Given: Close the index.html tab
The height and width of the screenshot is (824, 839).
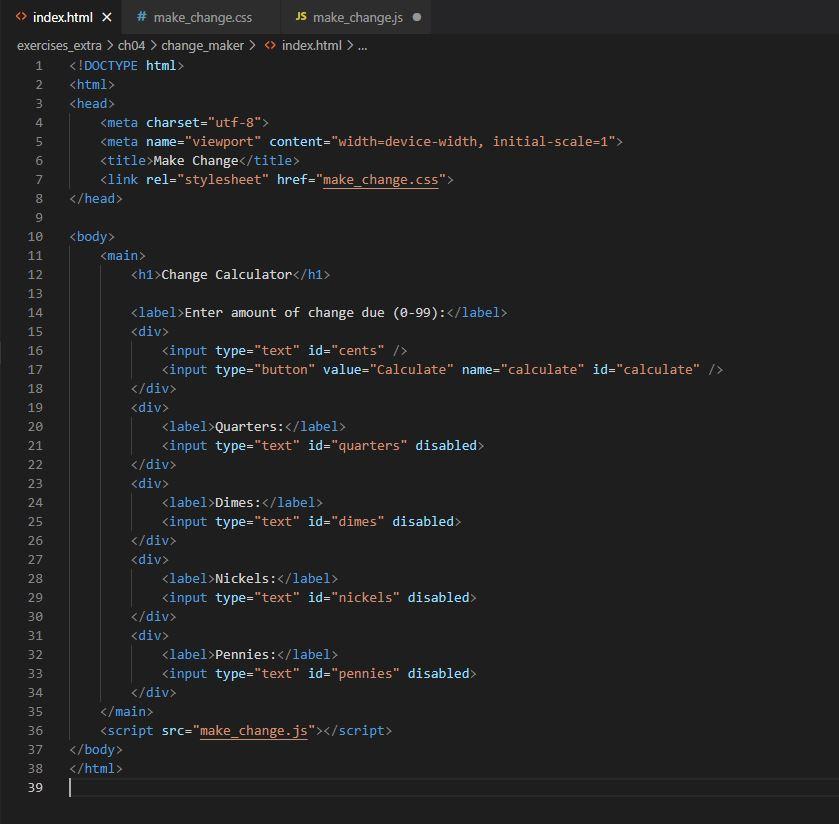Looking at the screenshot, I should [x=107, y=17].
